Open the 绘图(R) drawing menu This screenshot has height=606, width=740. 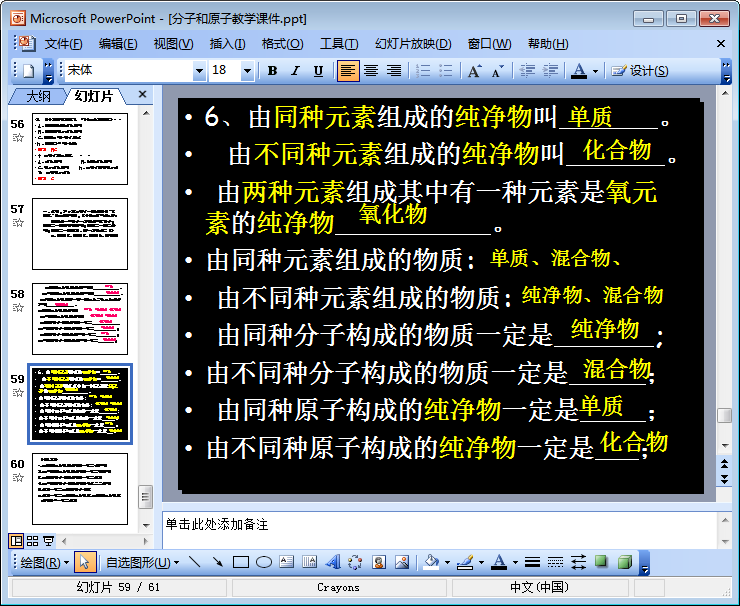click(x=44, y=563)
